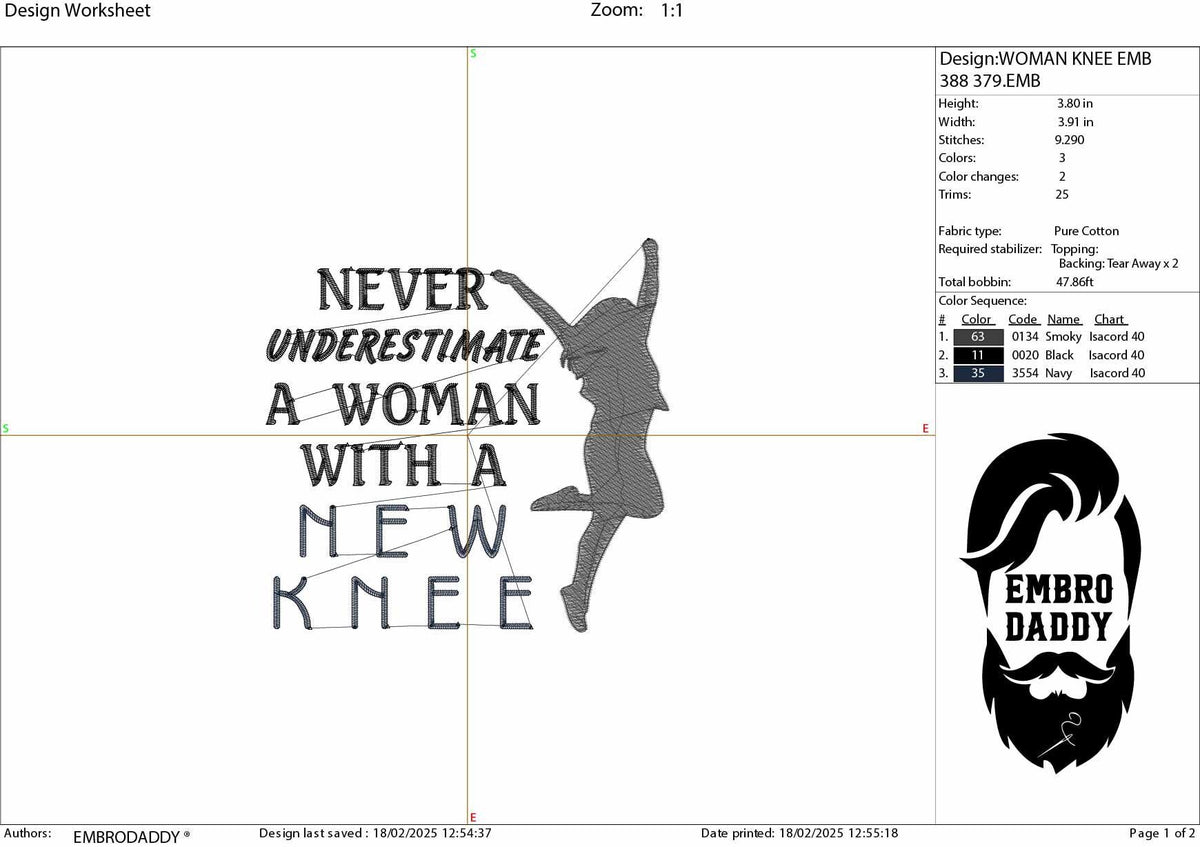1200x847 pixels.
Task: Select thread code '0134' in row 1
Action: [1026, 337]
